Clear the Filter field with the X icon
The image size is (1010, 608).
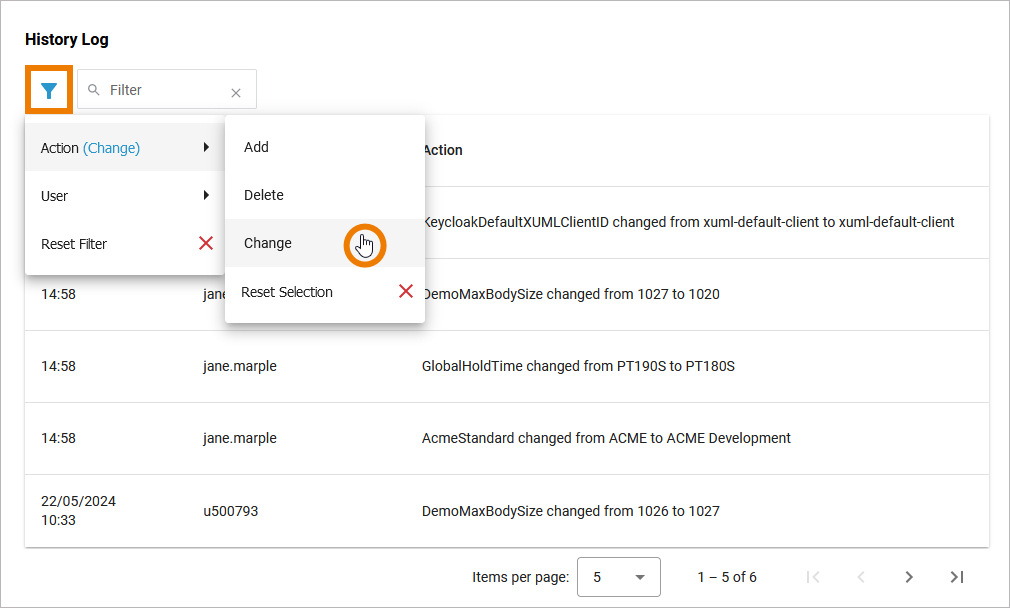coord(236,93)
